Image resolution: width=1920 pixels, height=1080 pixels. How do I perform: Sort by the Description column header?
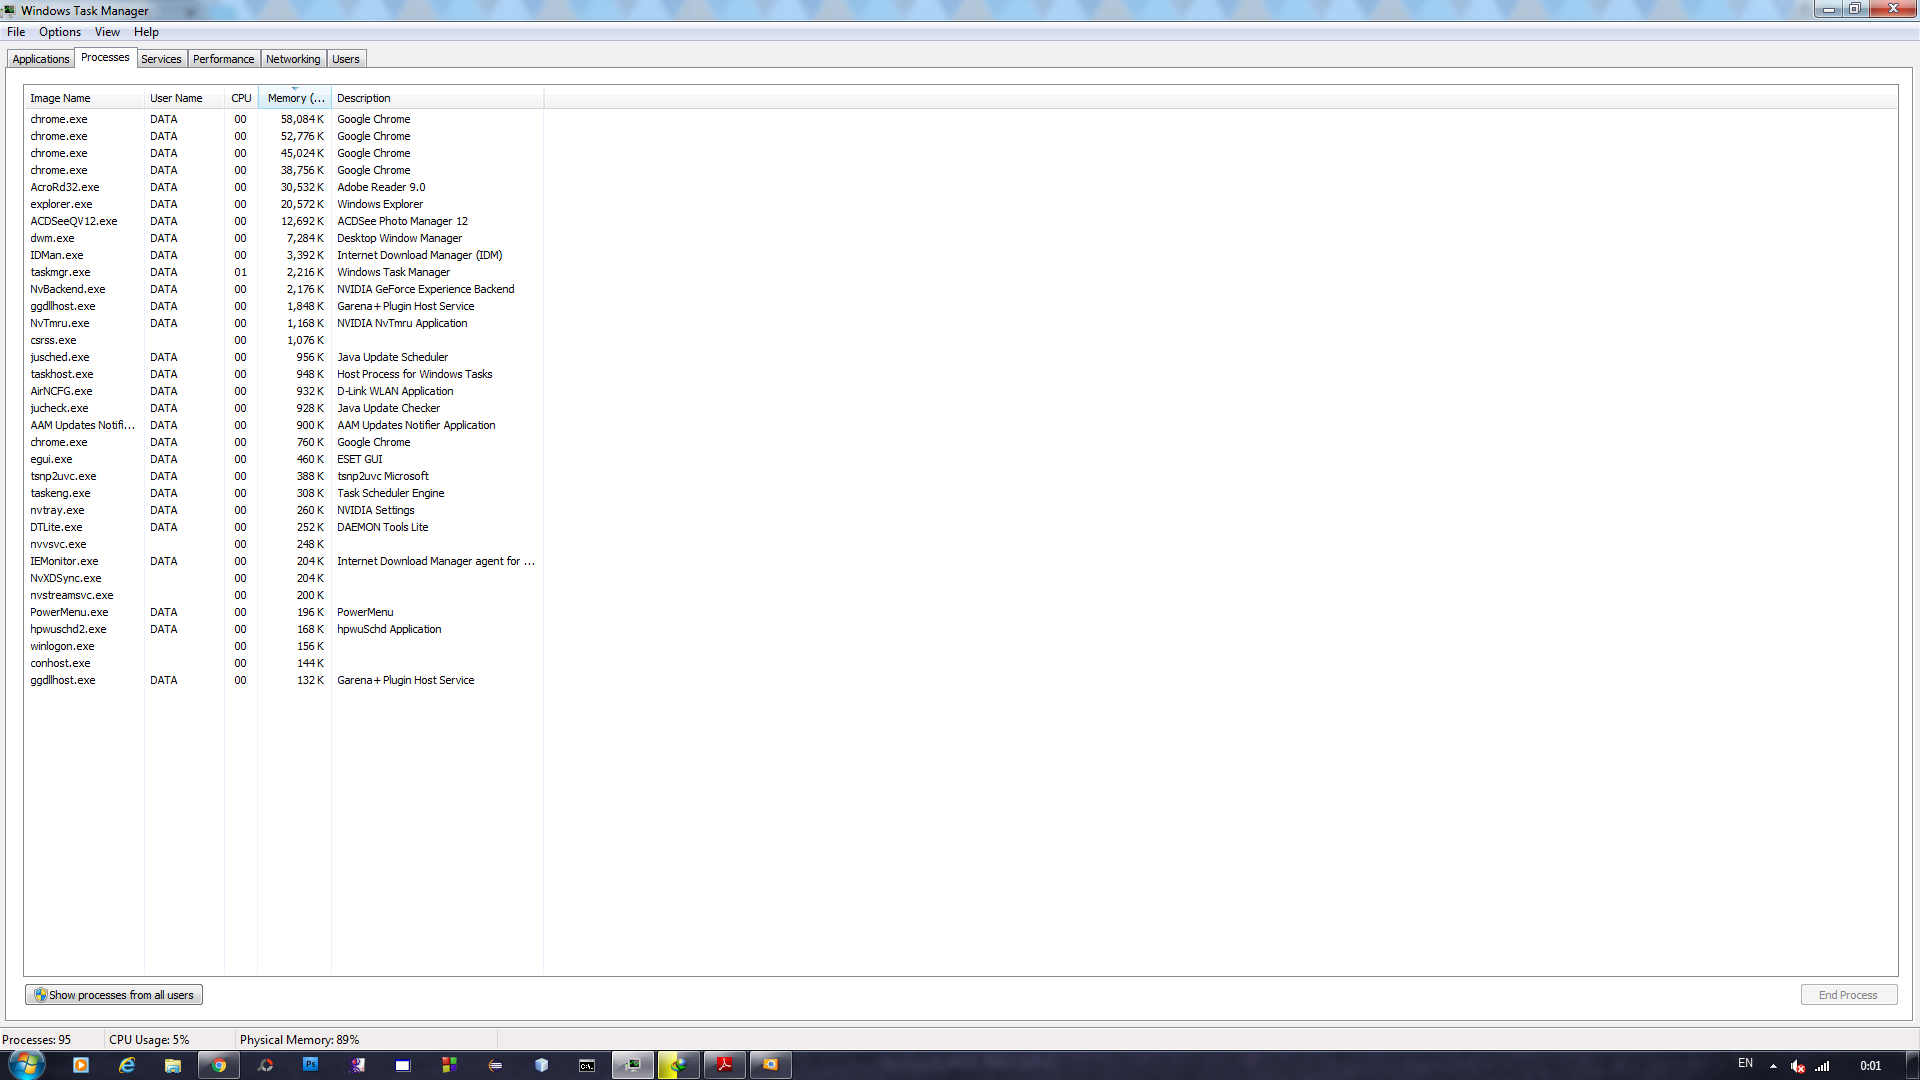437,98
